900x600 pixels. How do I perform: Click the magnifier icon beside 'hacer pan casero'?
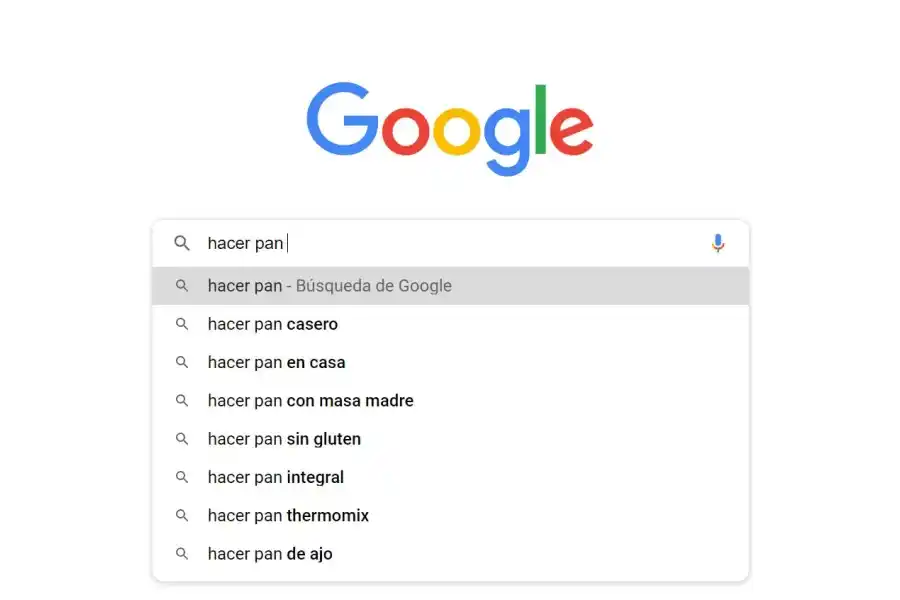point(182,324)
